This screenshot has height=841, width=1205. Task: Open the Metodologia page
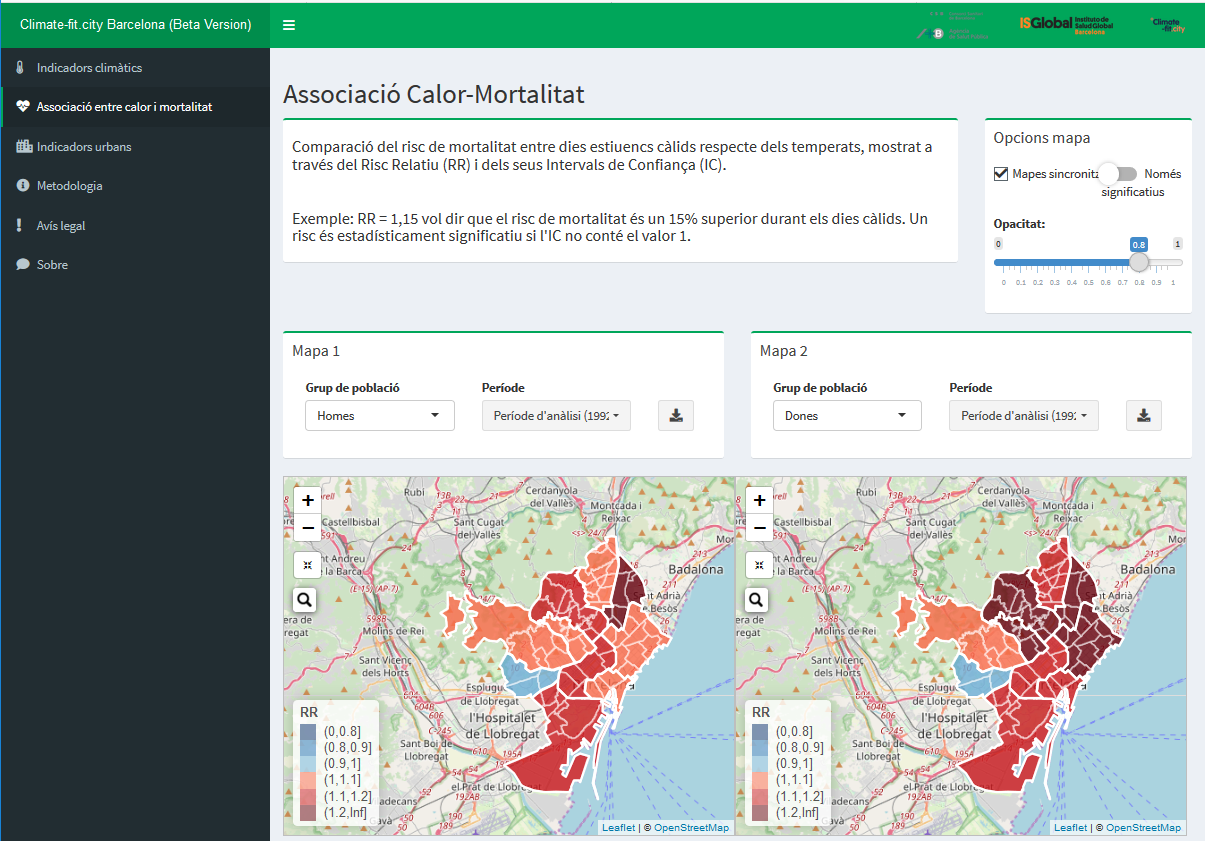(x=69, y=186)
